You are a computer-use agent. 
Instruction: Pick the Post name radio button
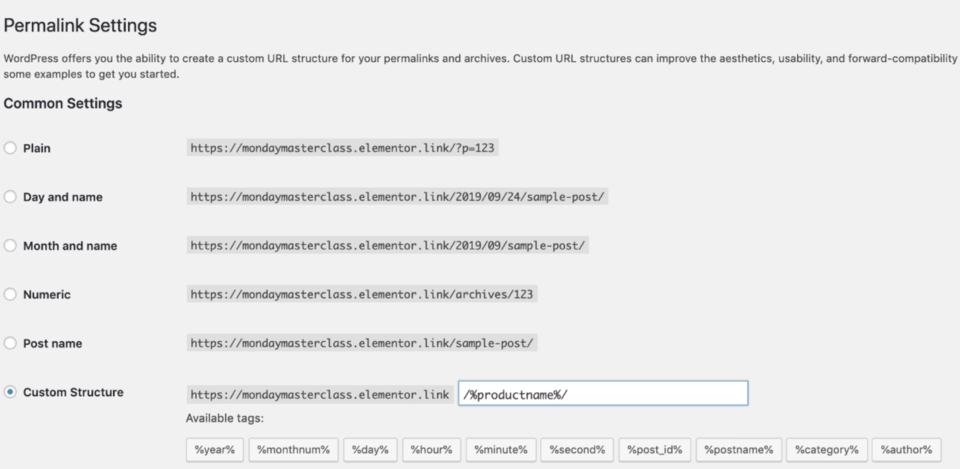tap(10, 343)
